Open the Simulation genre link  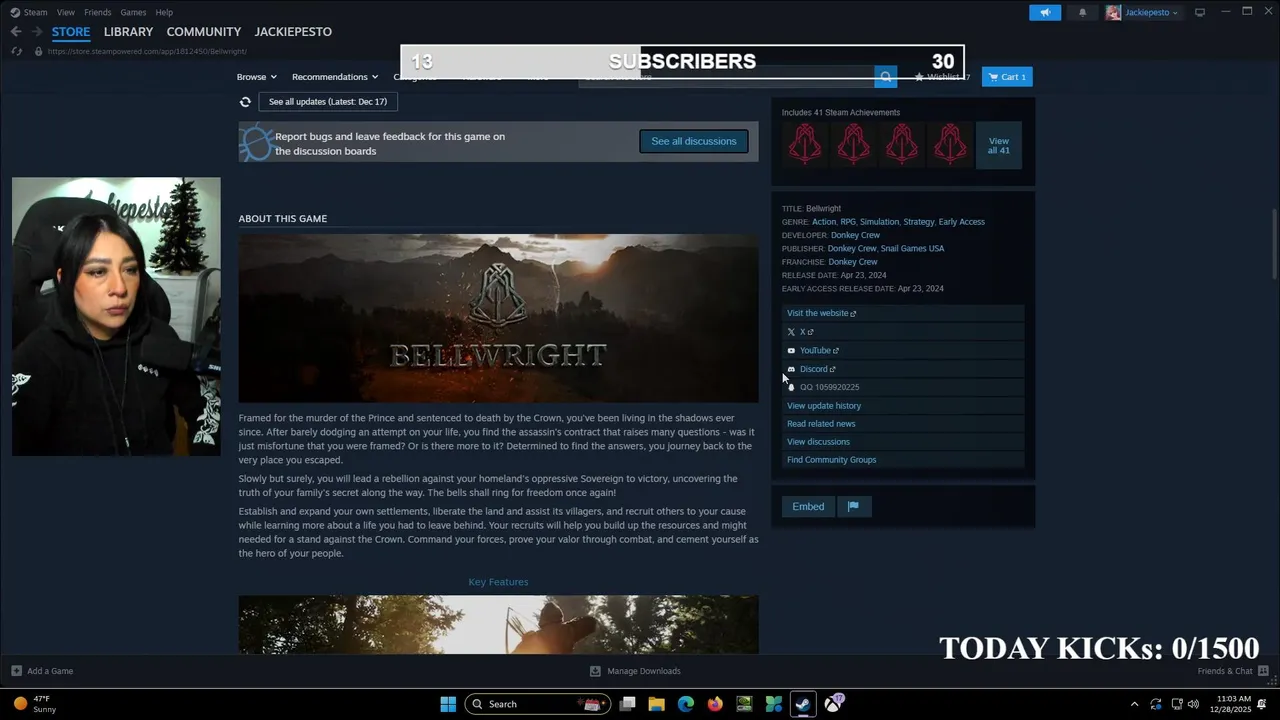(x=879, y=222)
